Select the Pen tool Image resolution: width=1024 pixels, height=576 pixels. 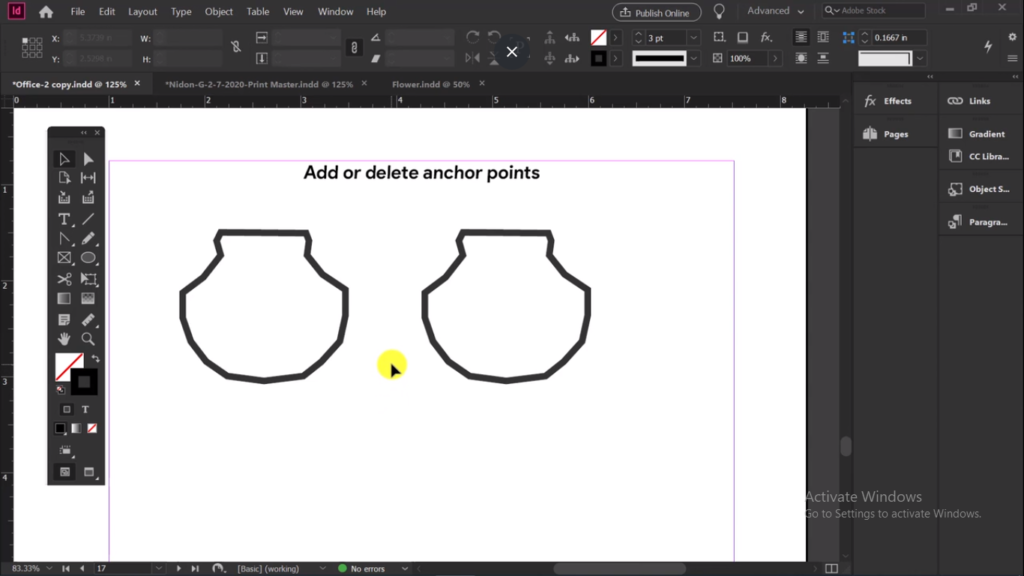64,238
